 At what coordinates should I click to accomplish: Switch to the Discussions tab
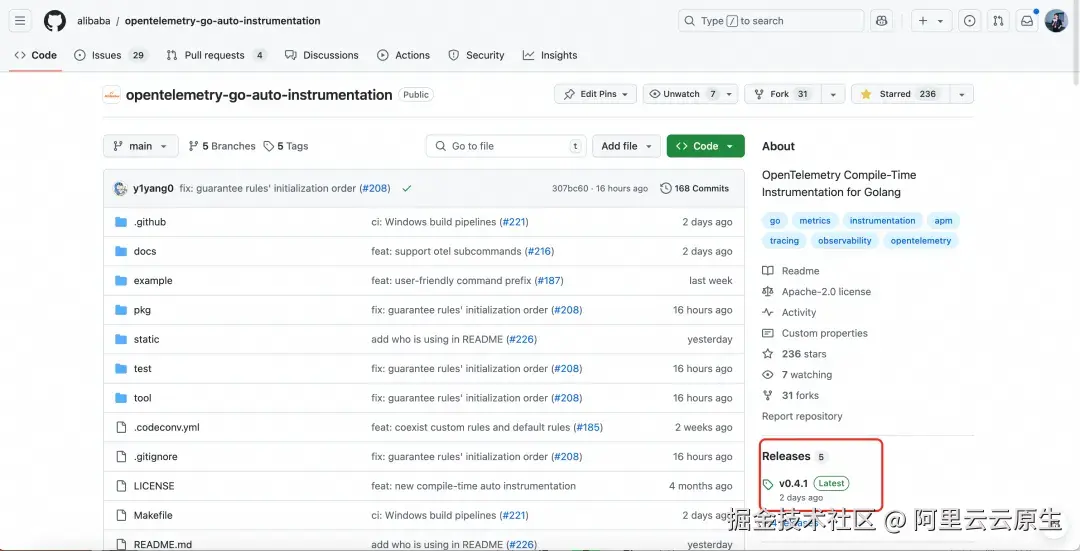tap(322, 55)
